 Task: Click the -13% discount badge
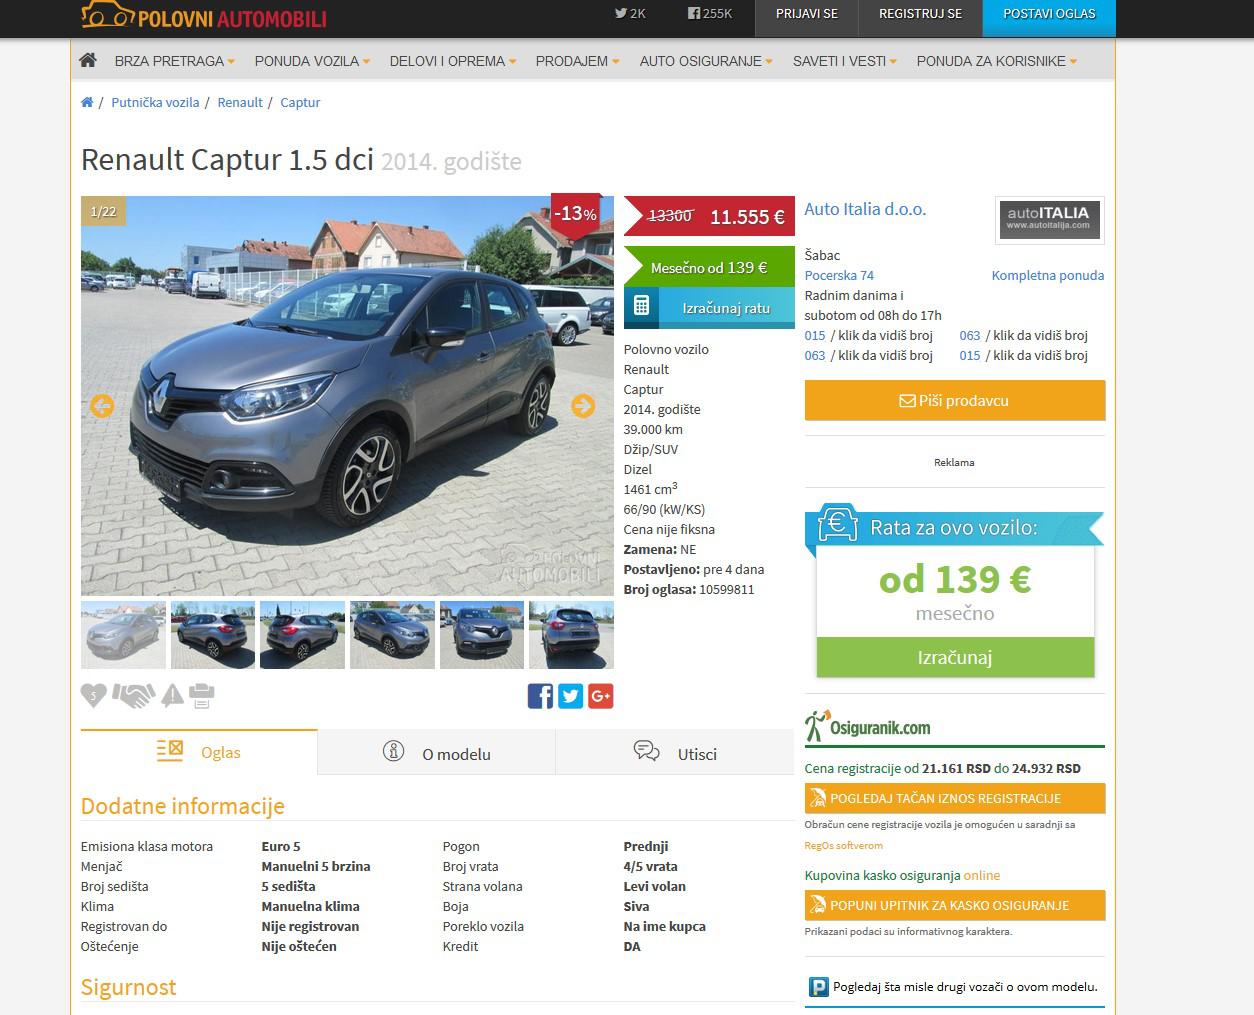(575, 214)
